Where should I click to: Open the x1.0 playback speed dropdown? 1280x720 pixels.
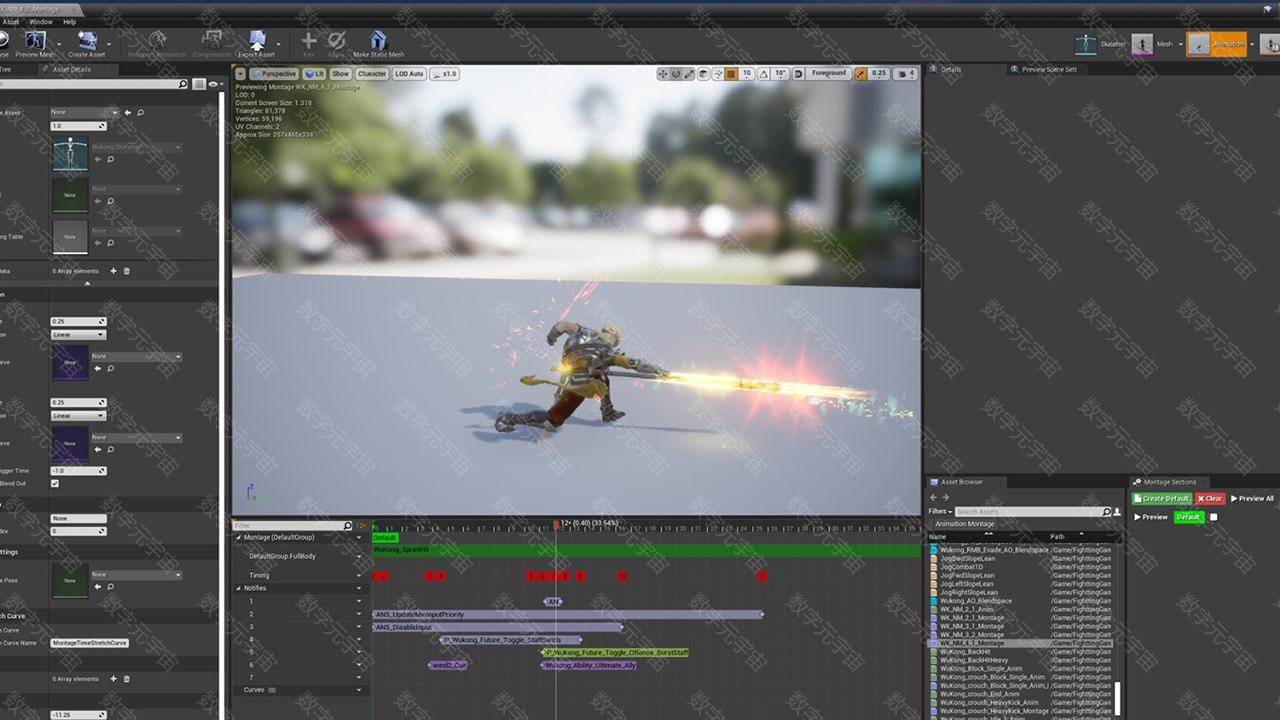click(x=446, y=74)
